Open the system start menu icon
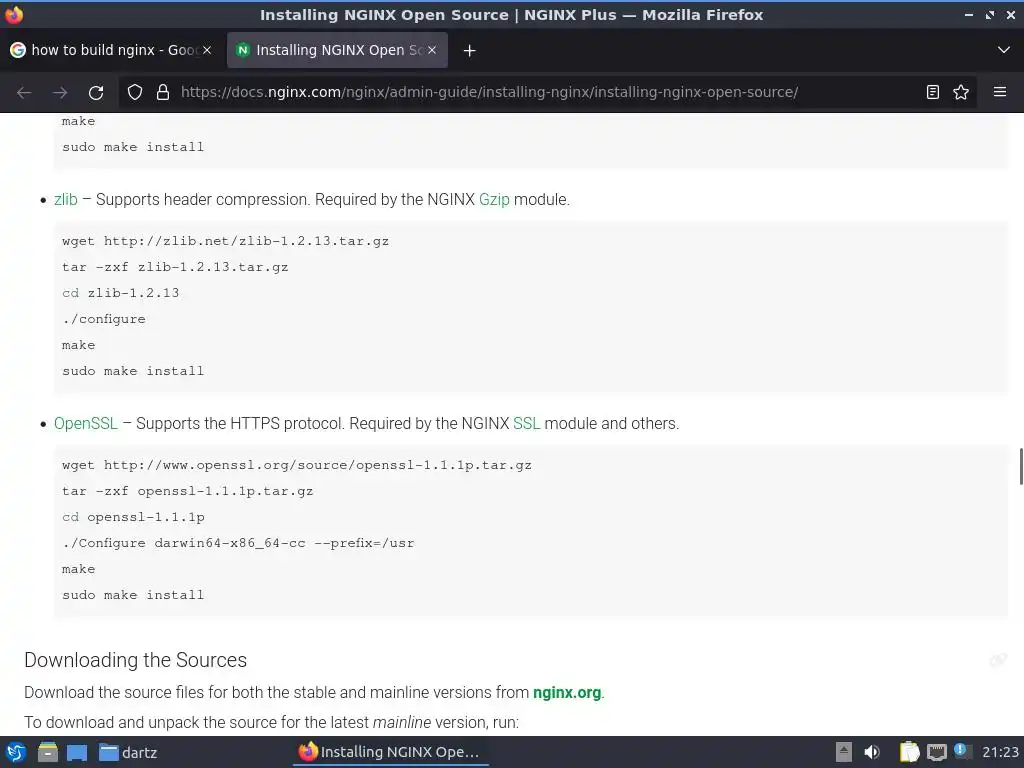Screen dimensions: 1024x768 (x=16, y=752)
